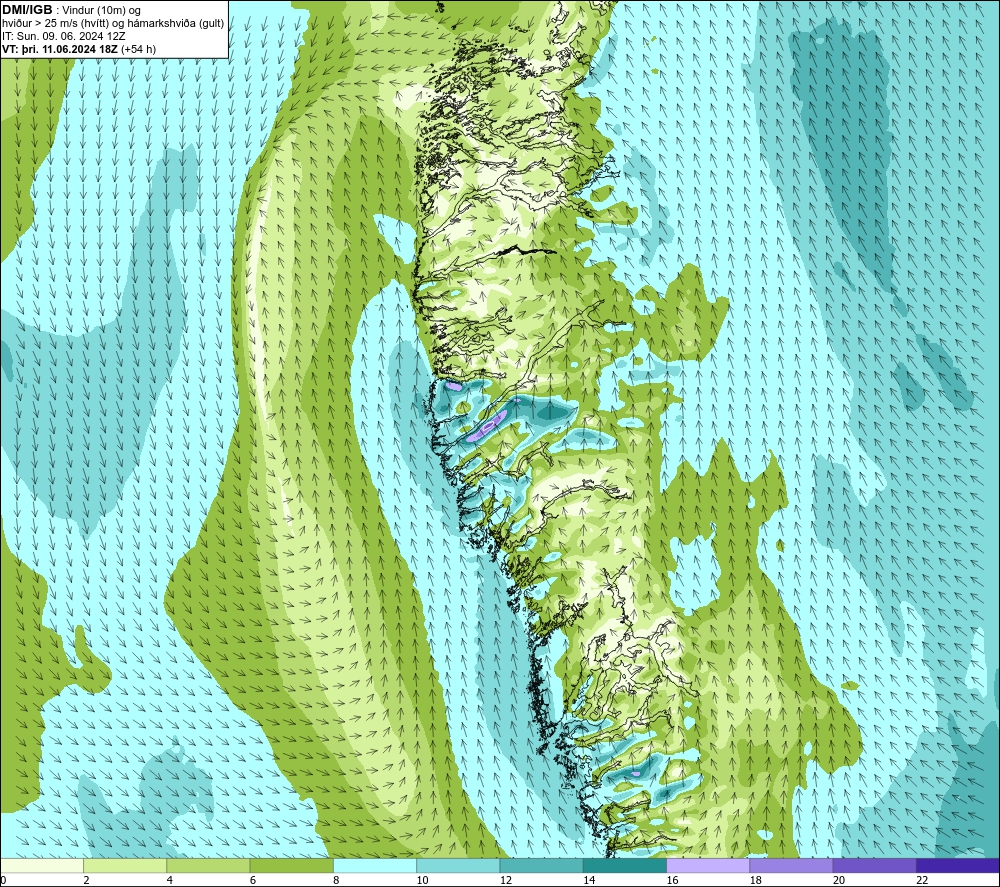Click the DMI/IGB title text
Viewport: 1000px width, 887px height.
pos(27,10)
